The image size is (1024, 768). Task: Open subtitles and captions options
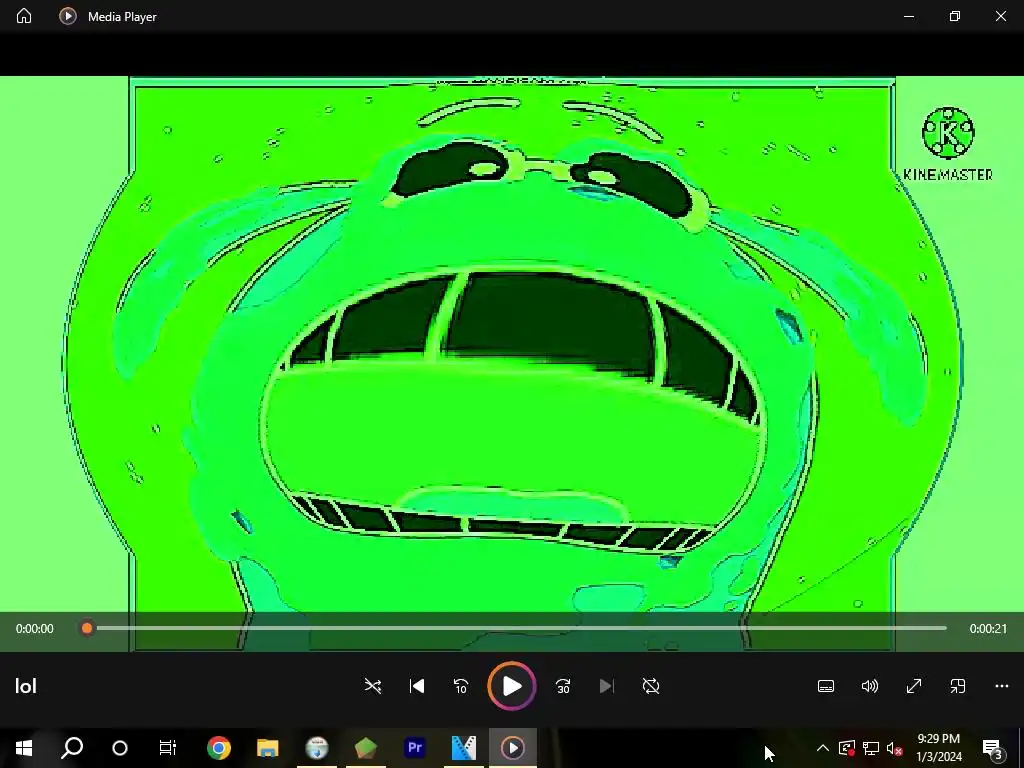point(825,686)
